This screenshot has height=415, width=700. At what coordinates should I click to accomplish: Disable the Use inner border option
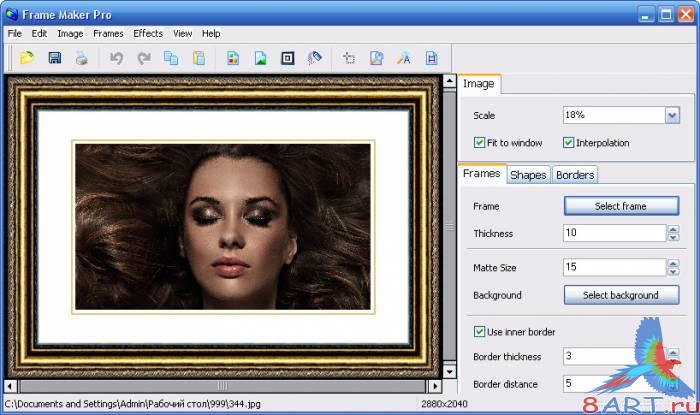pos(479,331)
